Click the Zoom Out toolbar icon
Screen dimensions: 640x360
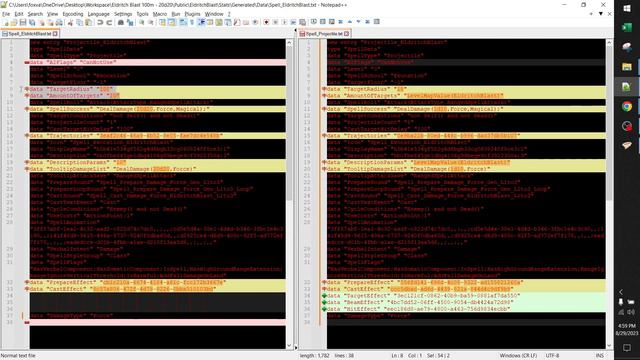coord(151,22)
